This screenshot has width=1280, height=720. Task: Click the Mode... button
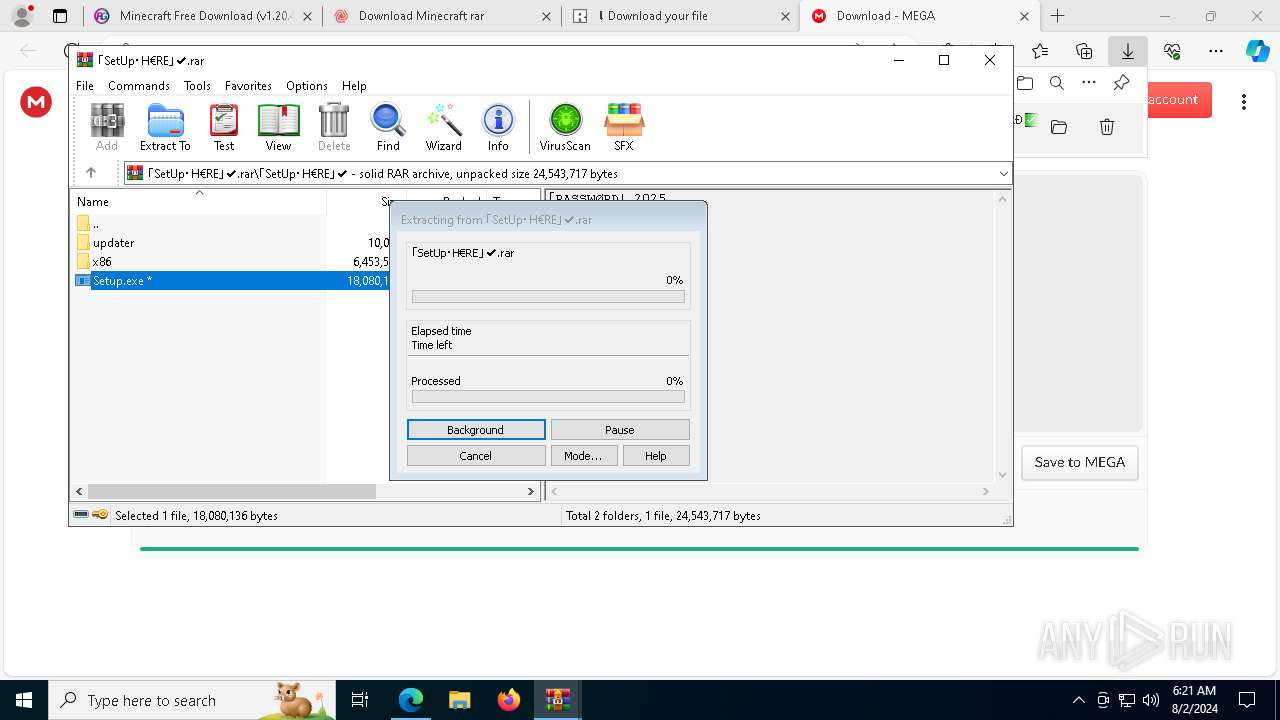coord(583,456)
